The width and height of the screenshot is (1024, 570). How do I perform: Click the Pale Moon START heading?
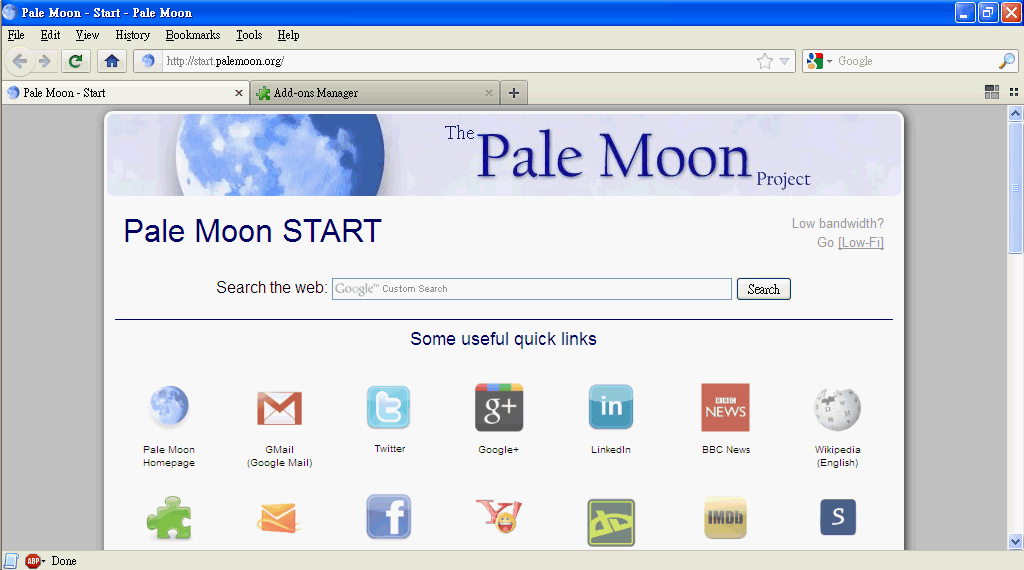[x=253, y=231]
